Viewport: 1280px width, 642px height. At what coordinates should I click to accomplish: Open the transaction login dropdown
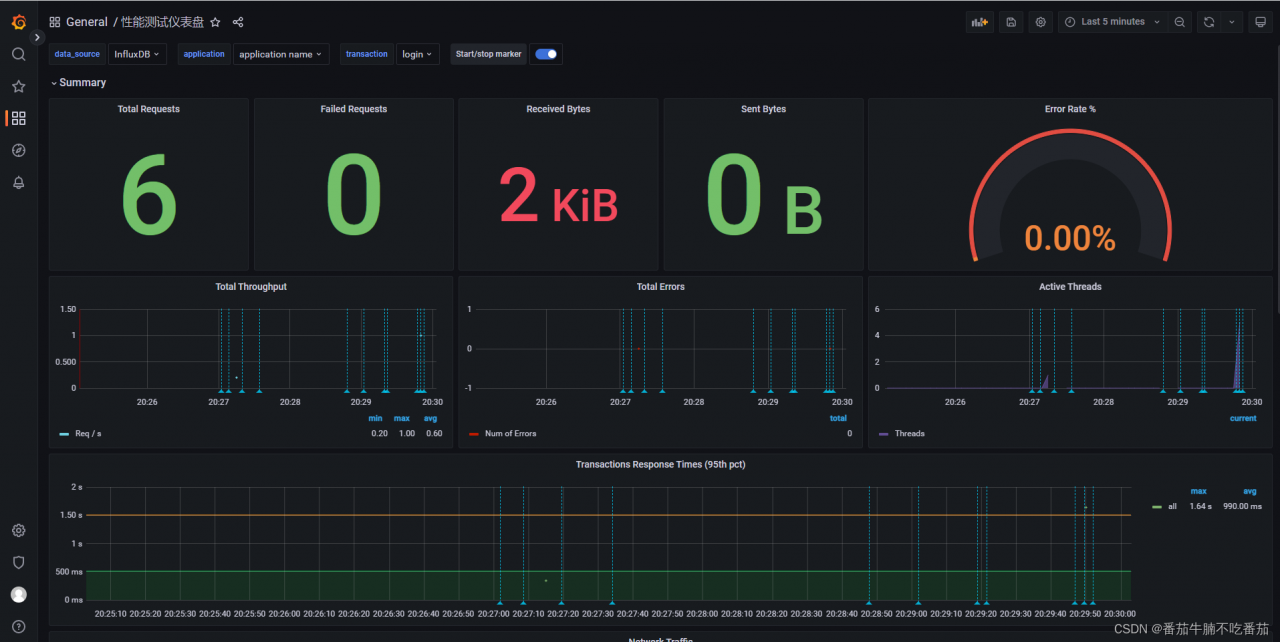click(x=418, y=54)
